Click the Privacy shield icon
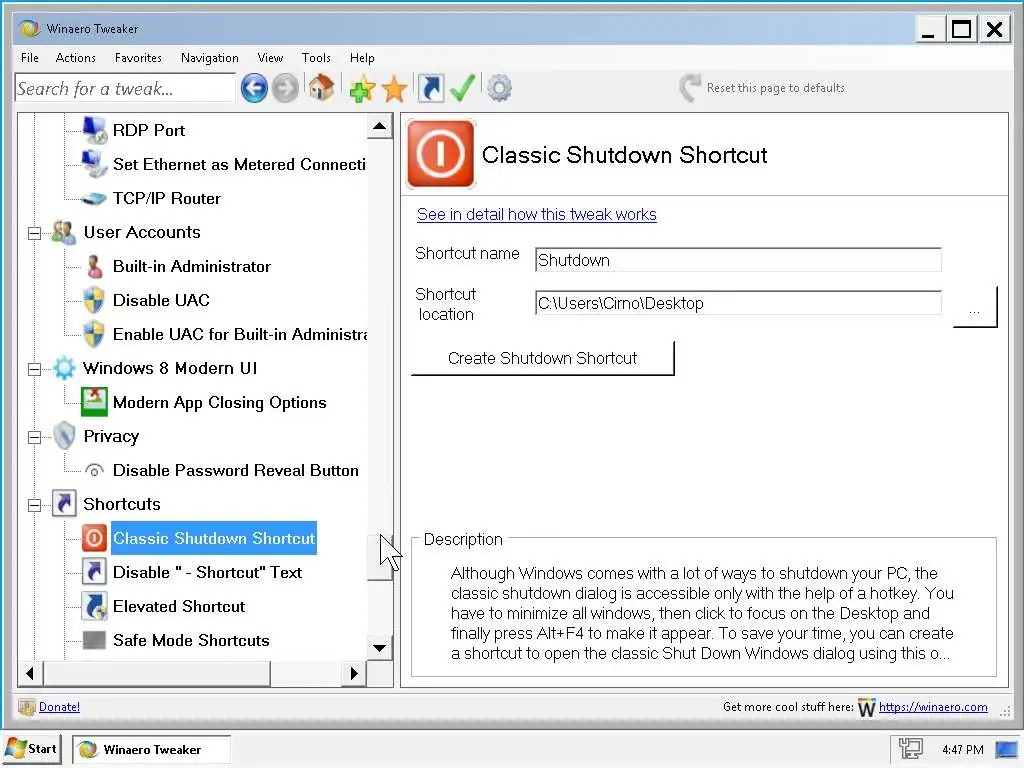The width and height of the screenshot is (1024, 768). click(64, 436)
